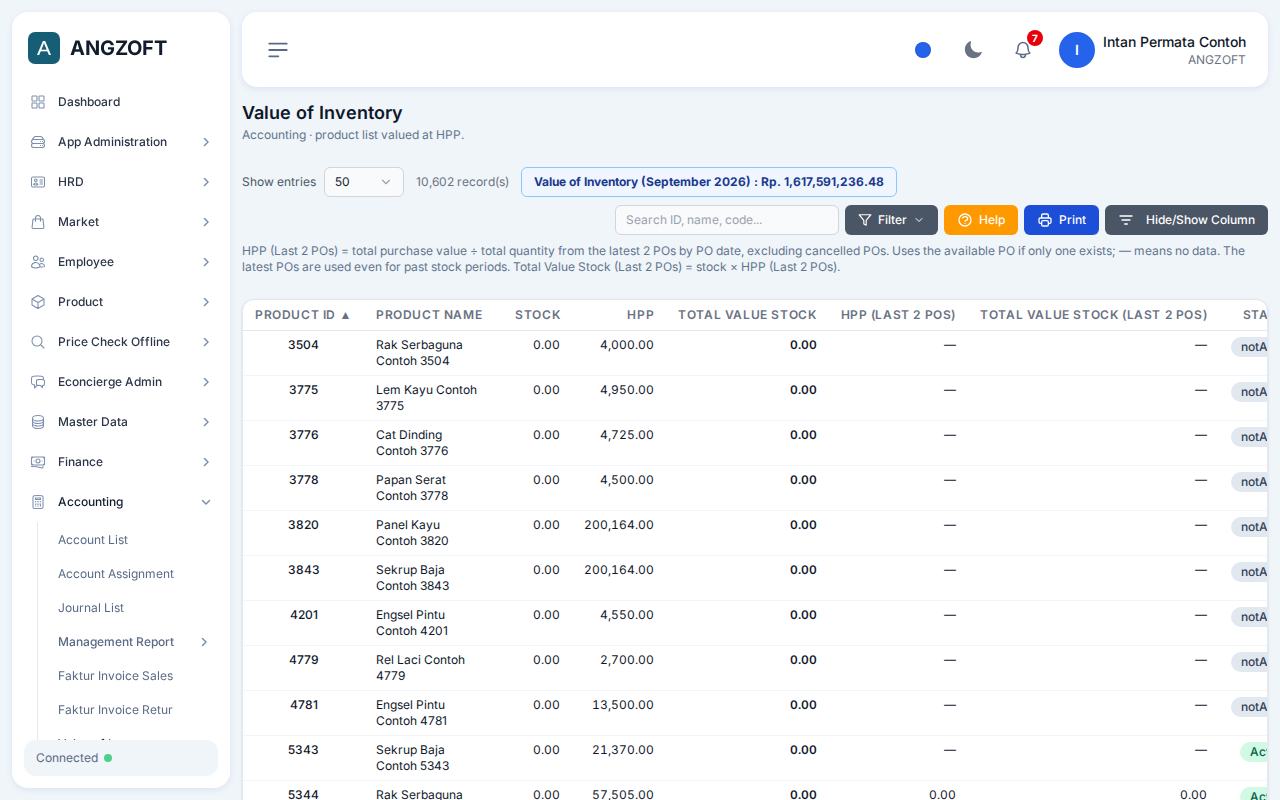Click the ANGZOFT logo icon
This screenshot has width=1280, height=800.
coord(44,48)
